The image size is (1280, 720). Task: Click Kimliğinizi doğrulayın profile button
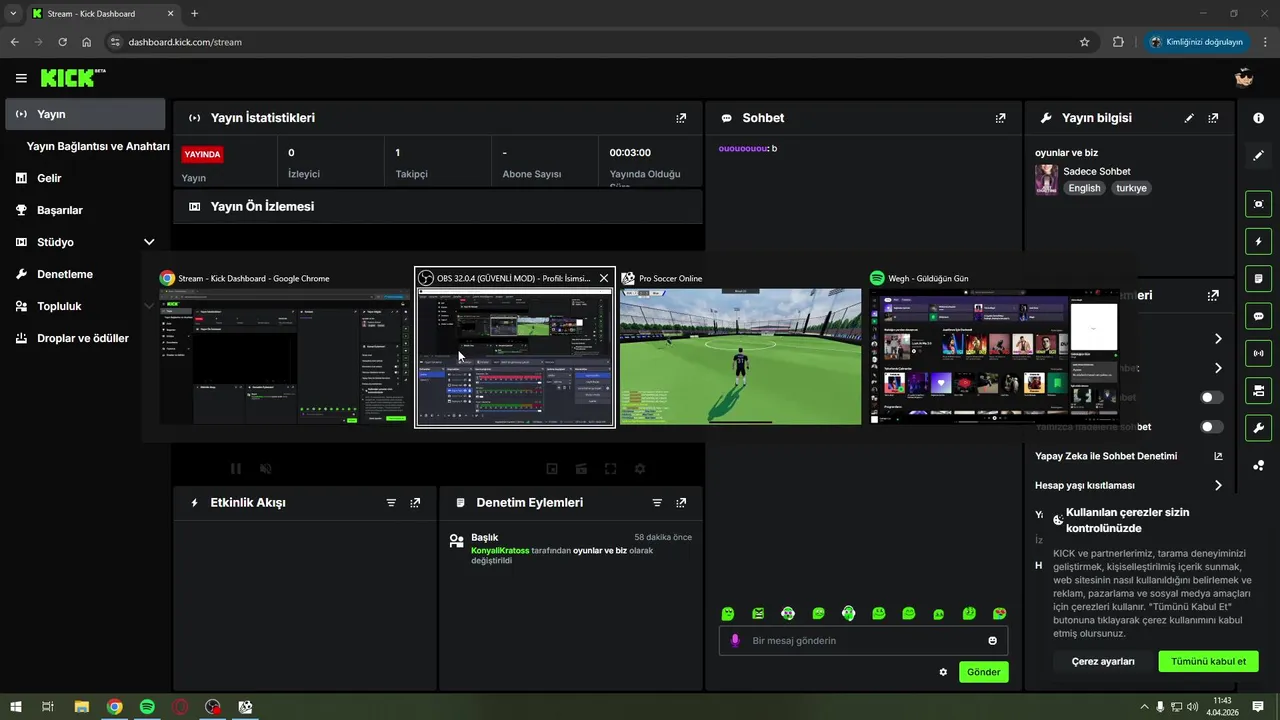[1197, 42]
